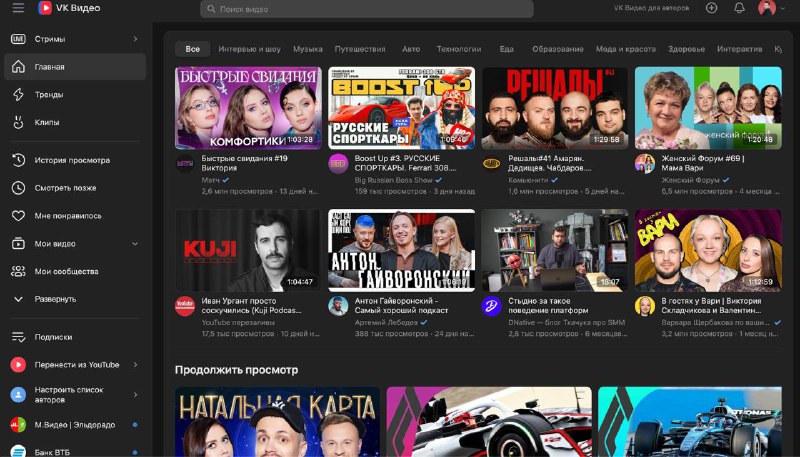Select the Музыка category tab

click(x=308, y=49)
